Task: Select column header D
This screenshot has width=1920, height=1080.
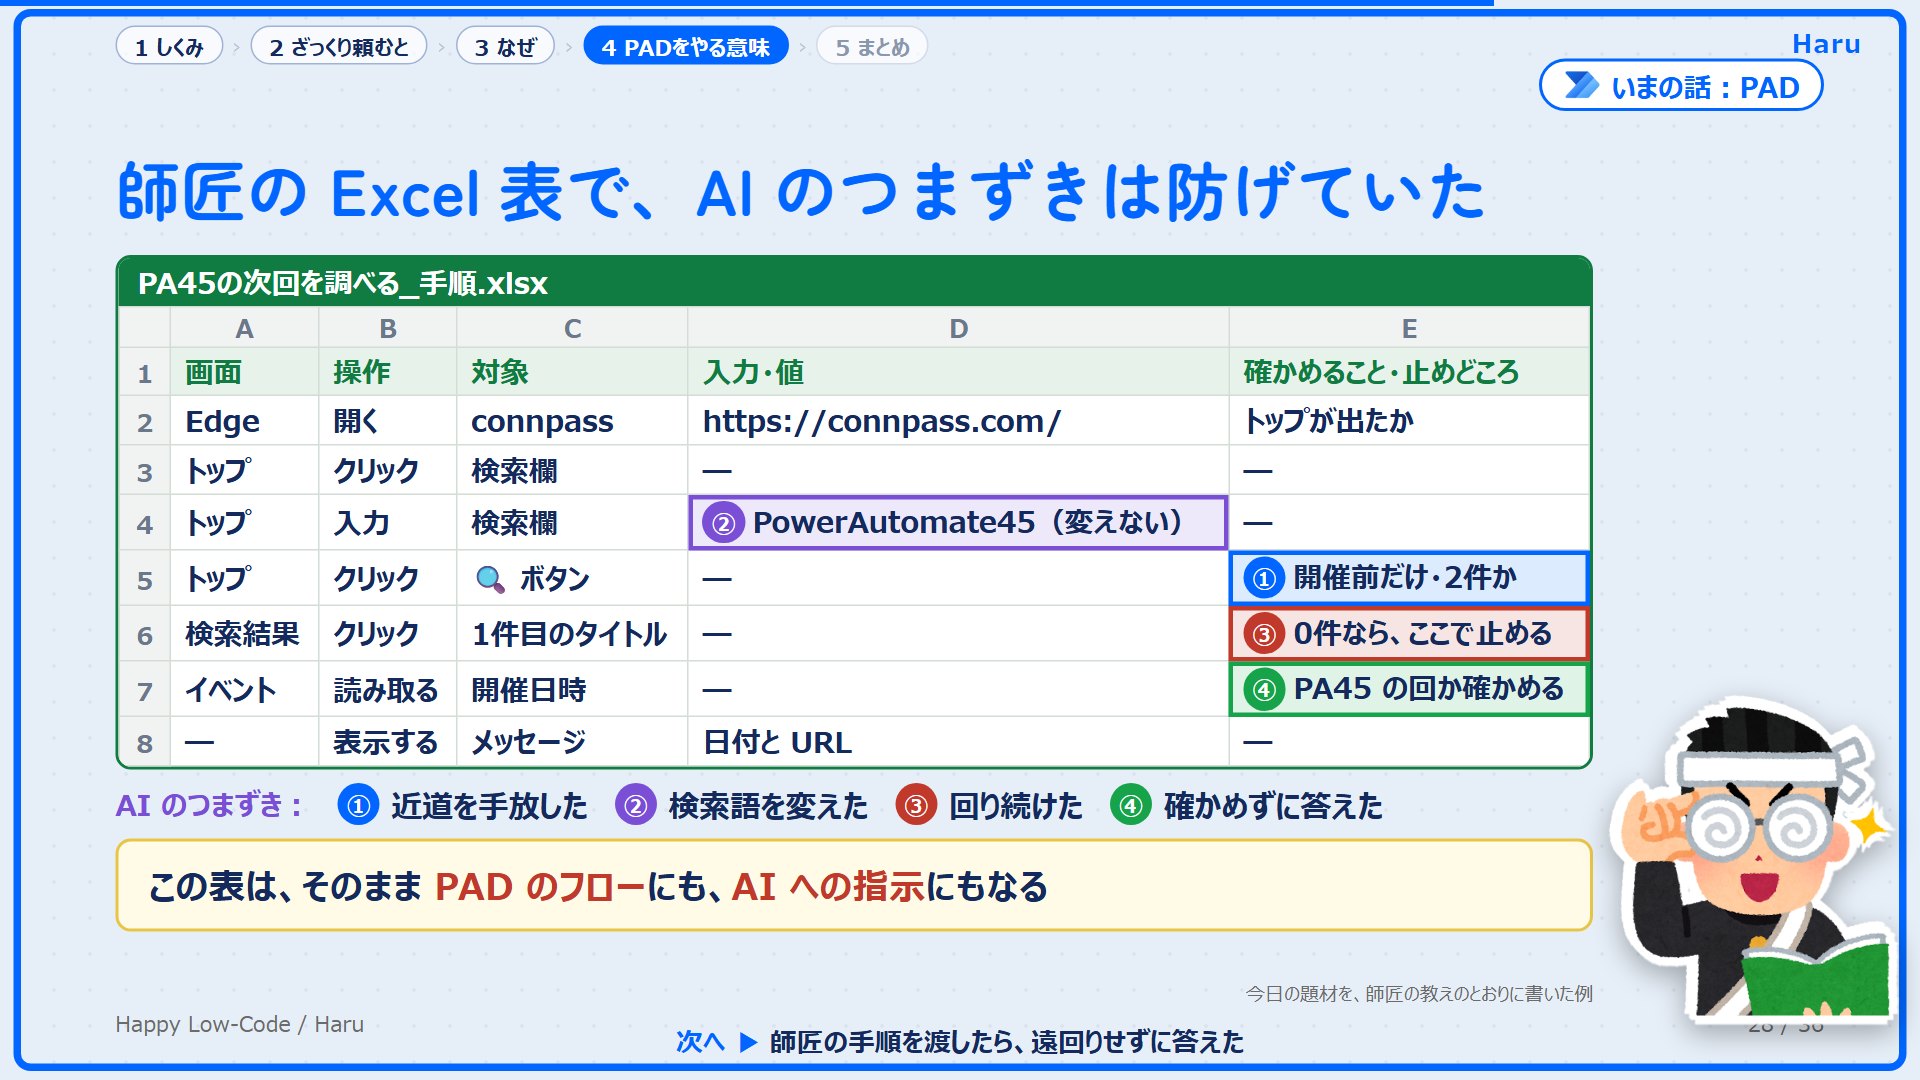Action: [958, 328]
